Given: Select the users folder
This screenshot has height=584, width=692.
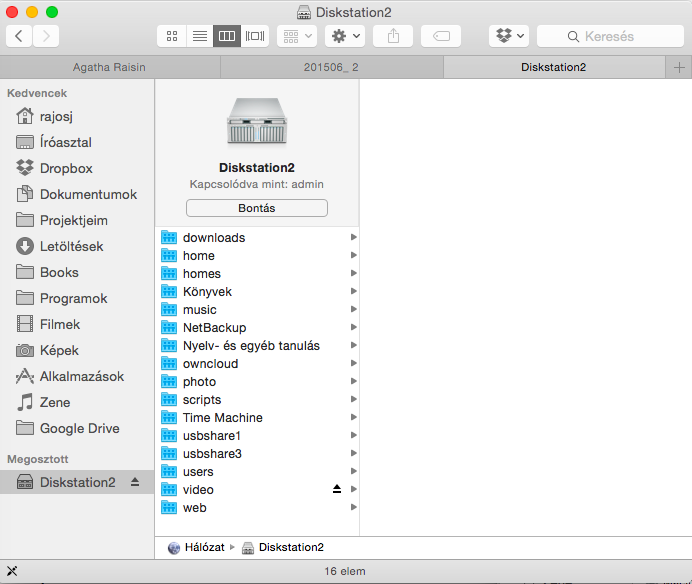Looking at the screenshot, I should (x=257, y=472).
